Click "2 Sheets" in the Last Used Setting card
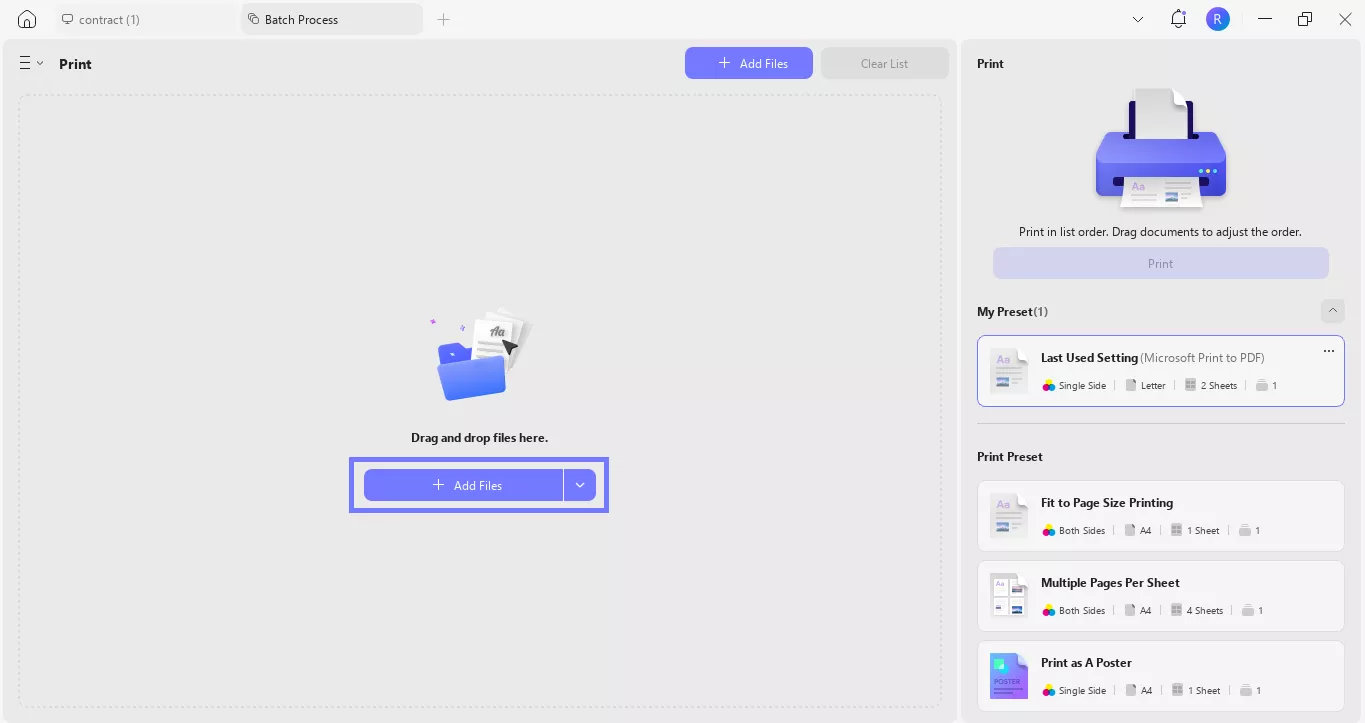 click(1218, 386)
